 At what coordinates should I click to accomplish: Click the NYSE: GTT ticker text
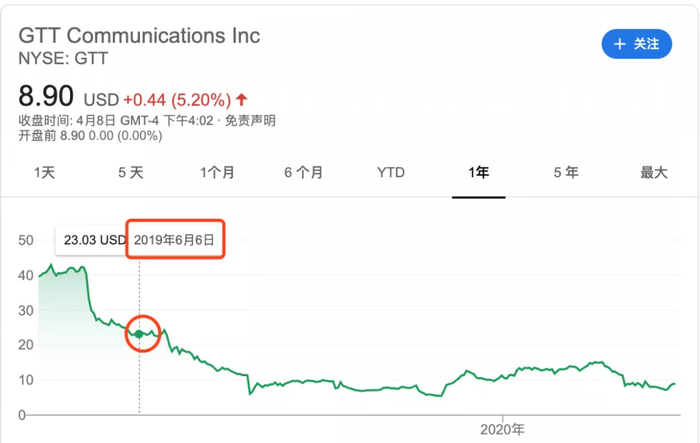point(64,58)
